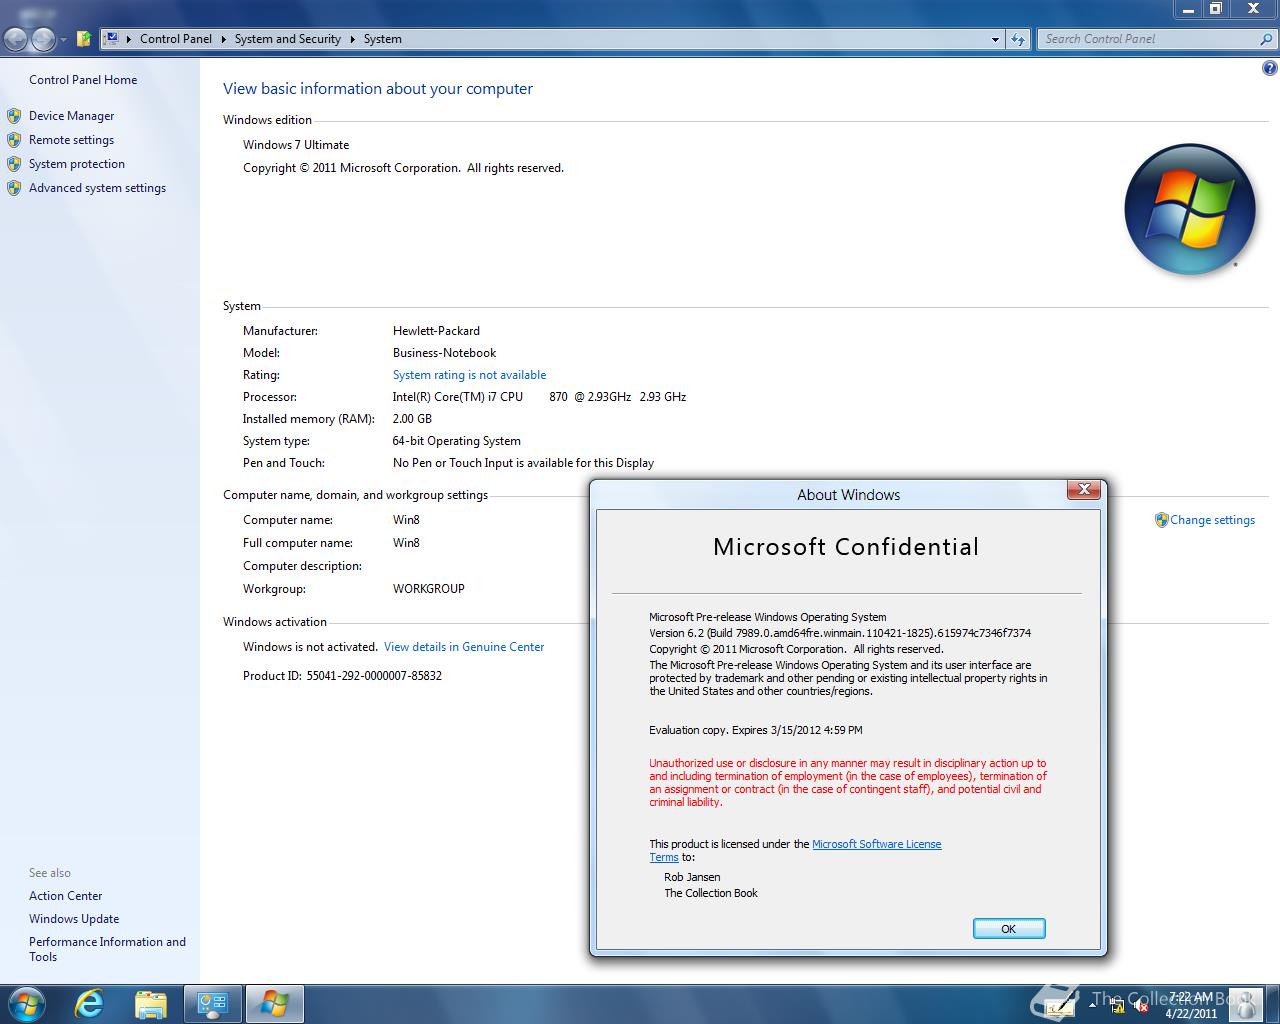
Task: Click the Control Panel icon in address bar
Action: pyautogui.click(x=111, y=39)
